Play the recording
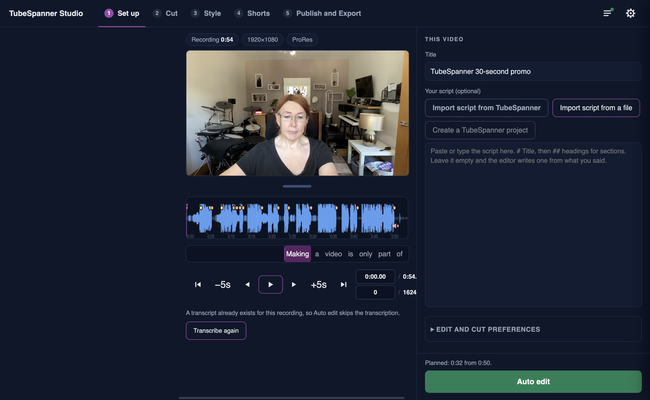The width and height of the screenshot is (650, 400). pos(270,284)
